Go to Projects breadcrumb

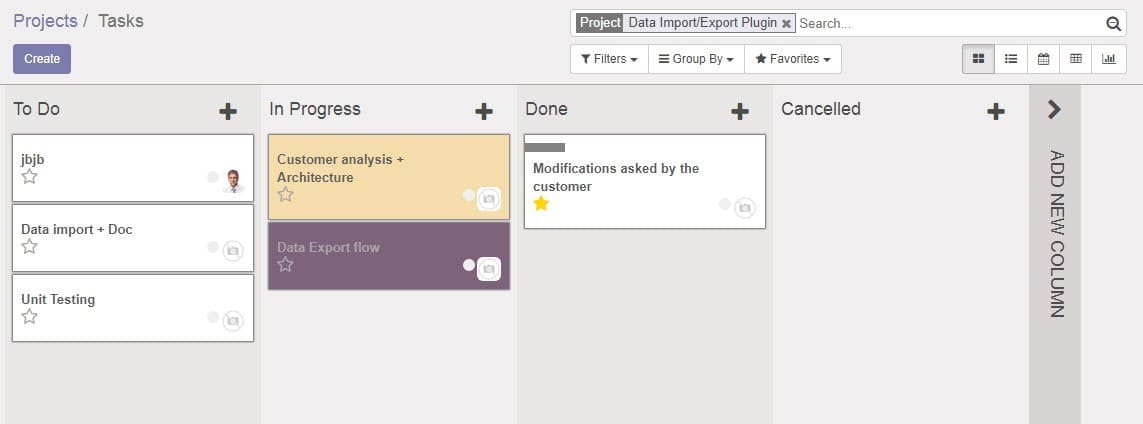point(45,21)
